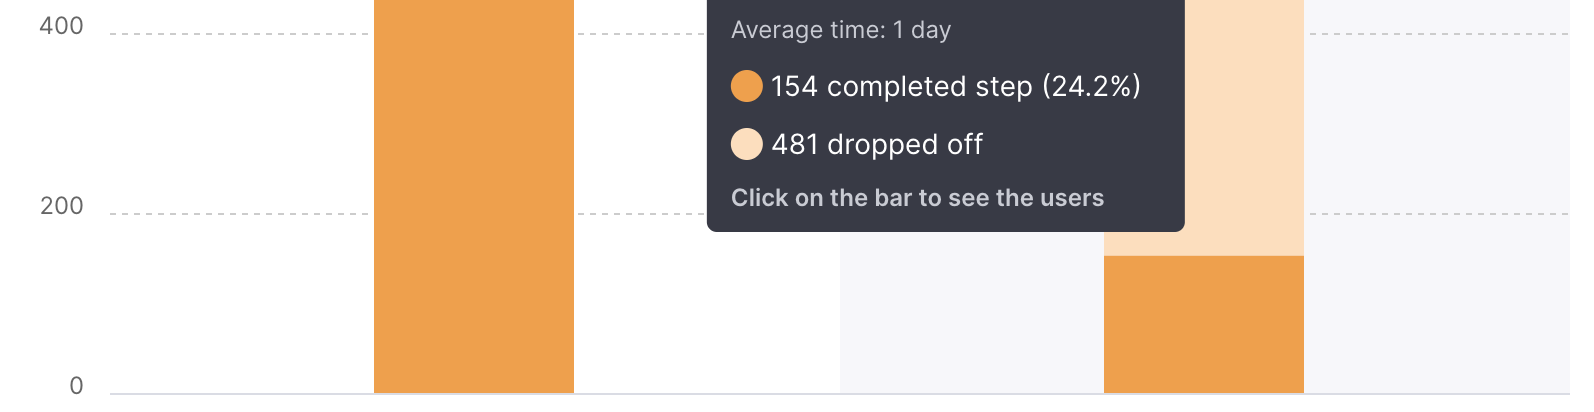Click the peach dot beside dropped off
This screenshot has width=1594, height=412.
(747, 144)
